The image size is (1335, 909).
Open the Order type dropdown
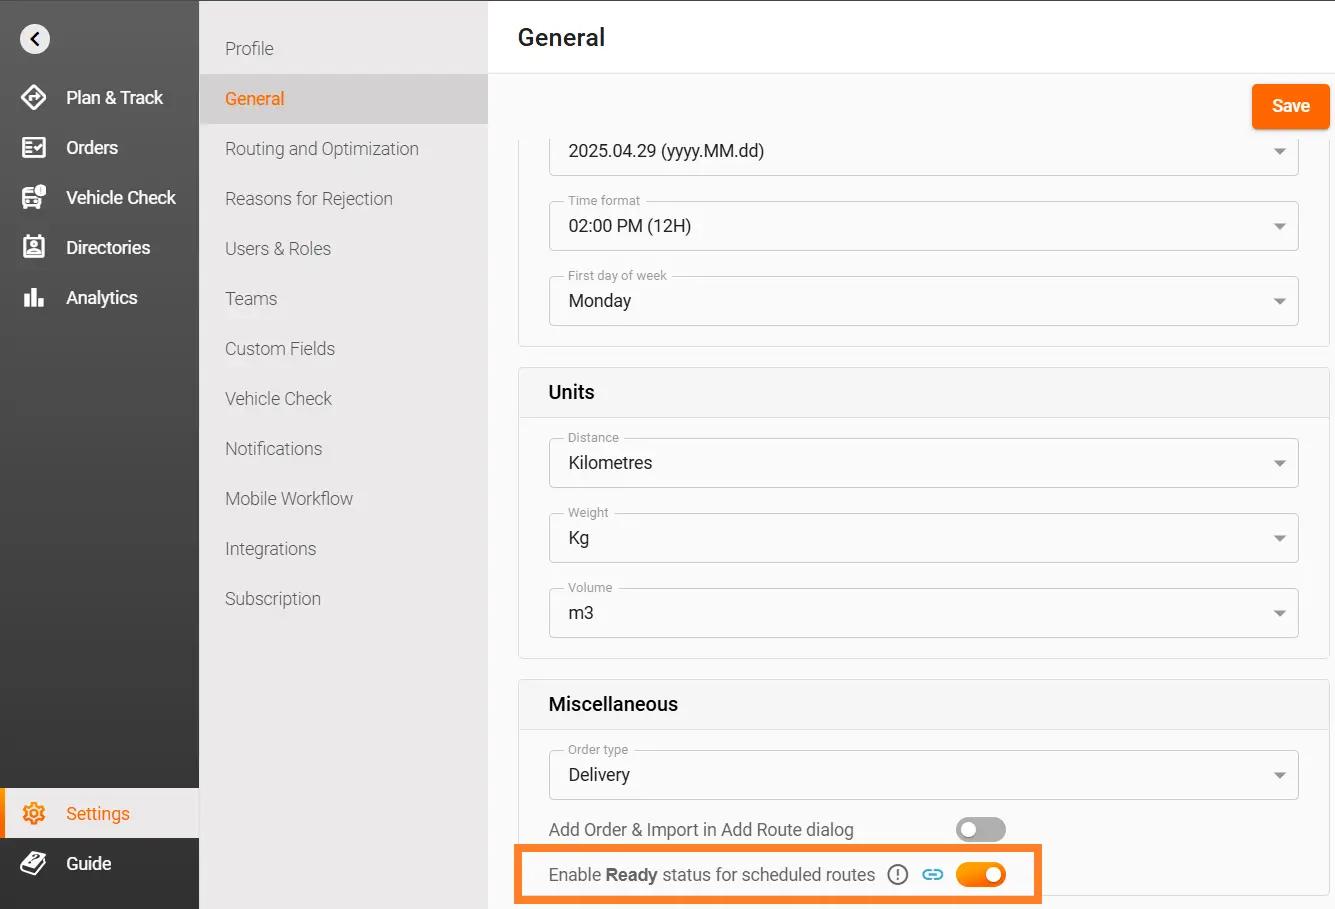[923, 775]
